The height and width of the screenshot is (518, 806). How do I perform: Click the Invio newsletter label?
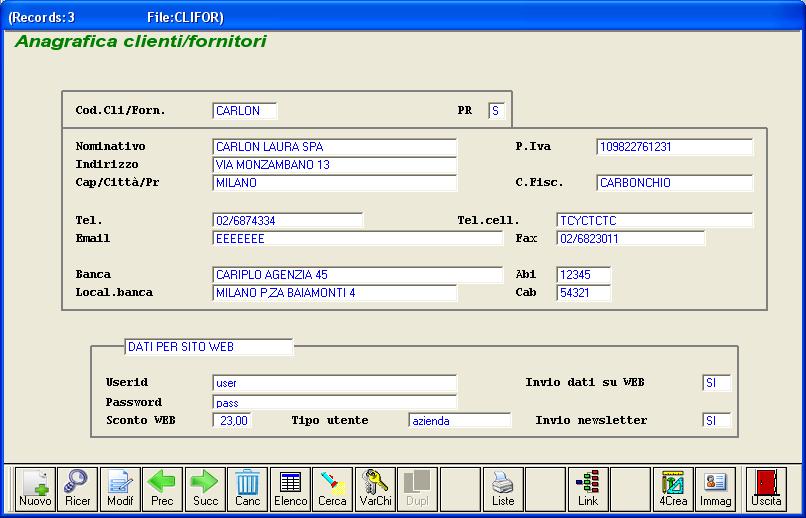point(591,420)
